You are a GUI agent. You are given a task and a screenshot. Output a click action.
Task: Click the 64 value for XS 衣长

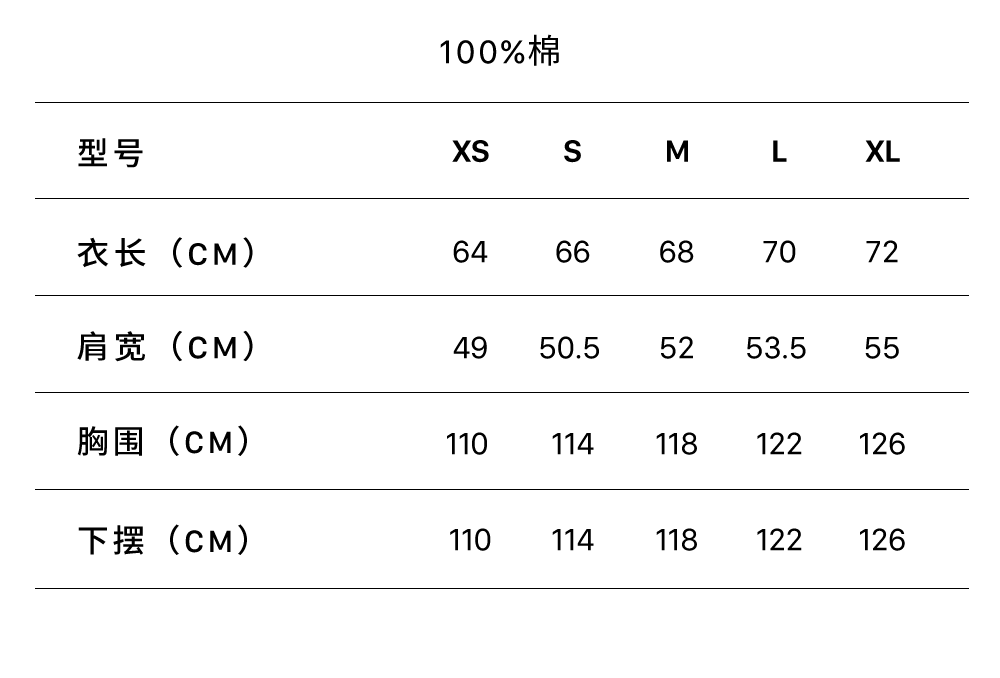470,252
